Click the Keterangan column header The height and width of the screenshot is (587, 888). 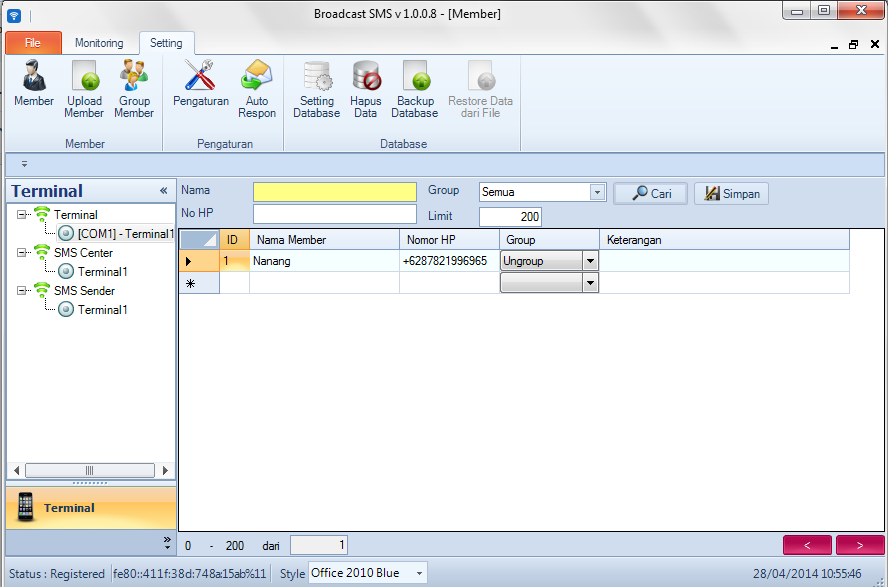724,239
